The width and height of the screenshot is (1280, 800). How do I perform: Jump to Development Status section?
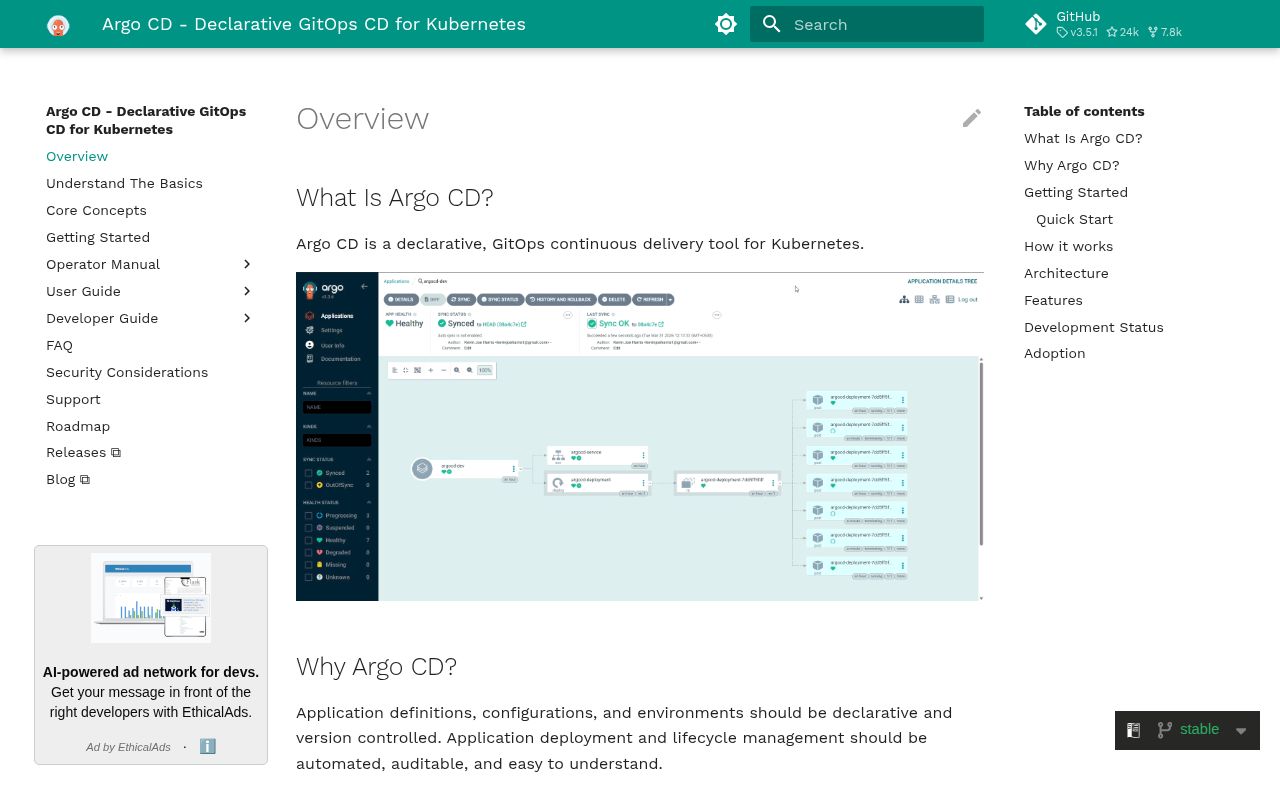pos(1093,327)
